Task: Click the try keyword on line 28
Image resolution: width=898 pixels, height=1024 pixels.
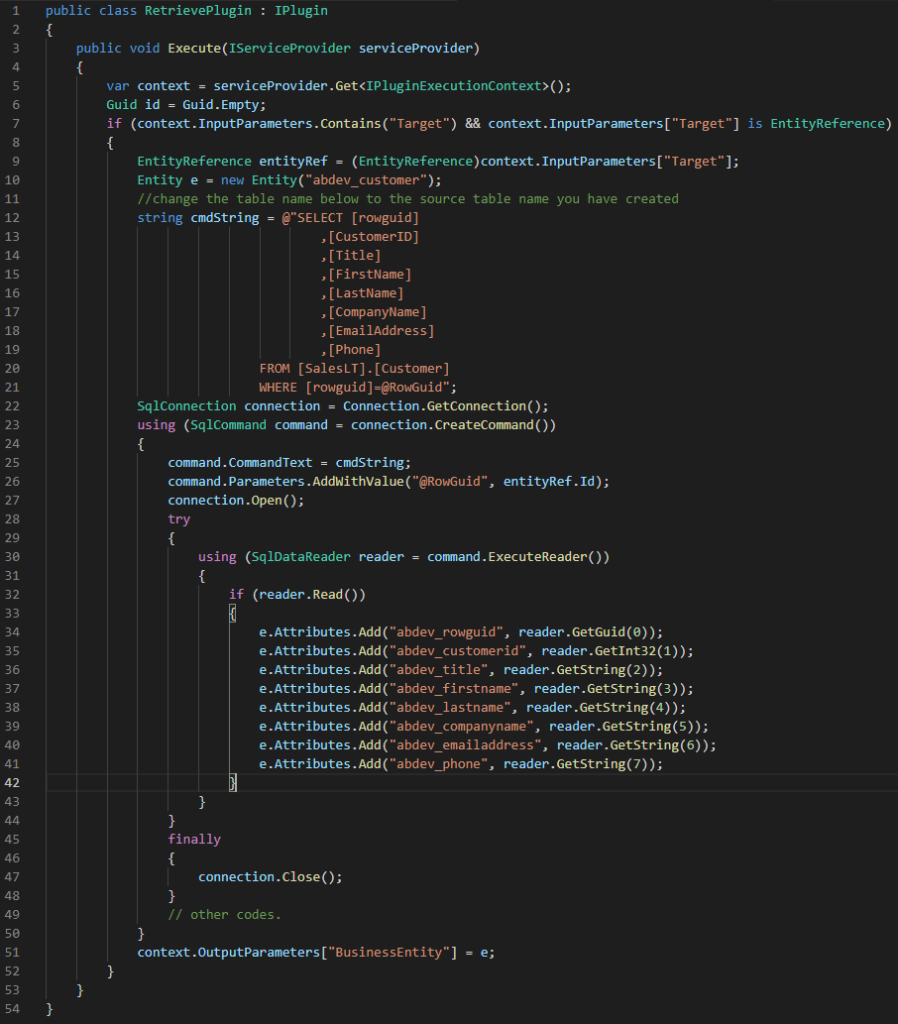Action: pyautogui.click(x=179, y=519)
